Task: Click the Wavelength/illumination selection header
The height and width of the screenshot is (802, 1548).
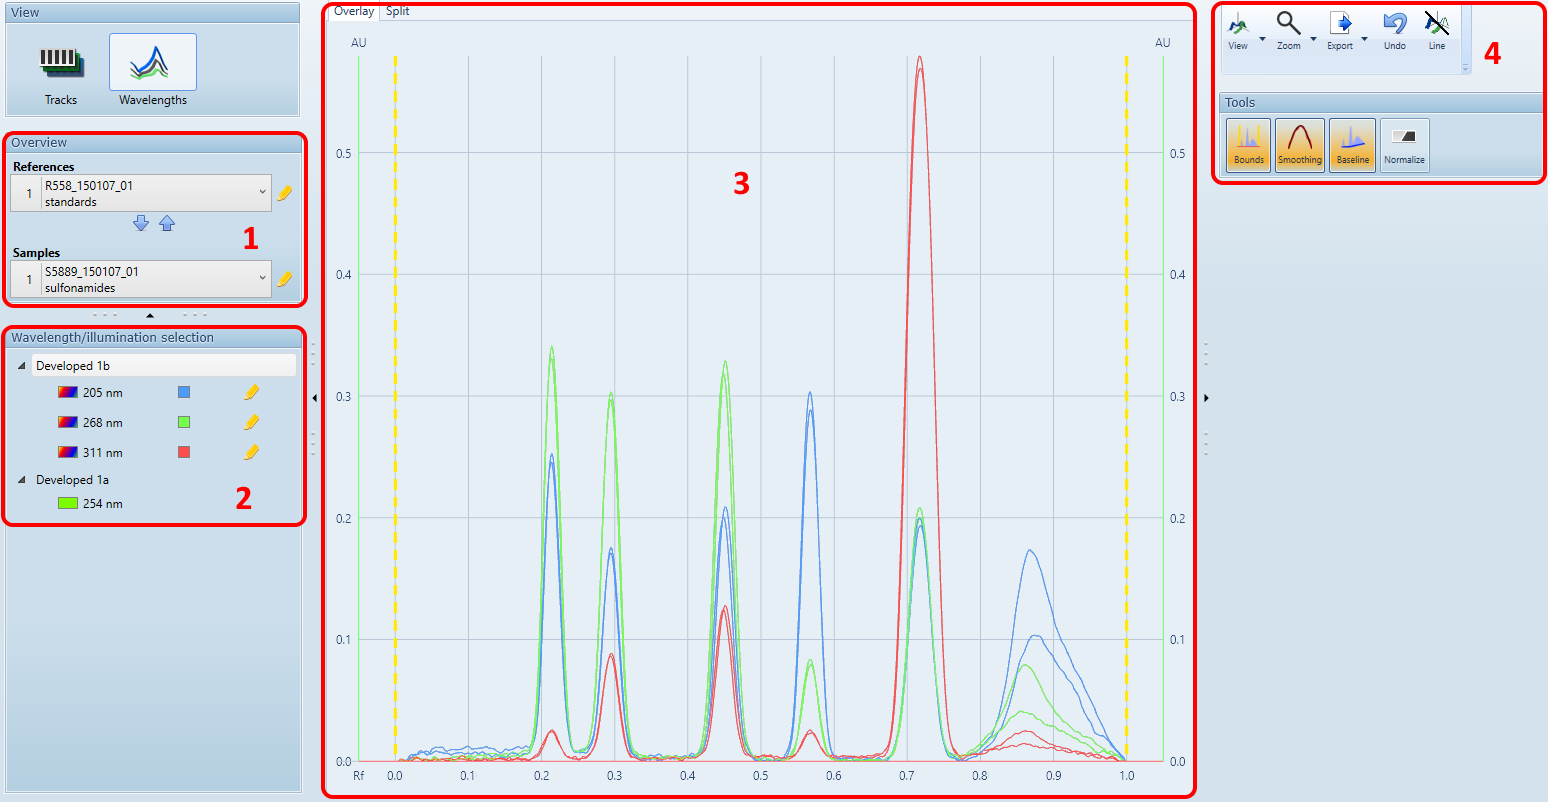Action: [153, 338]
